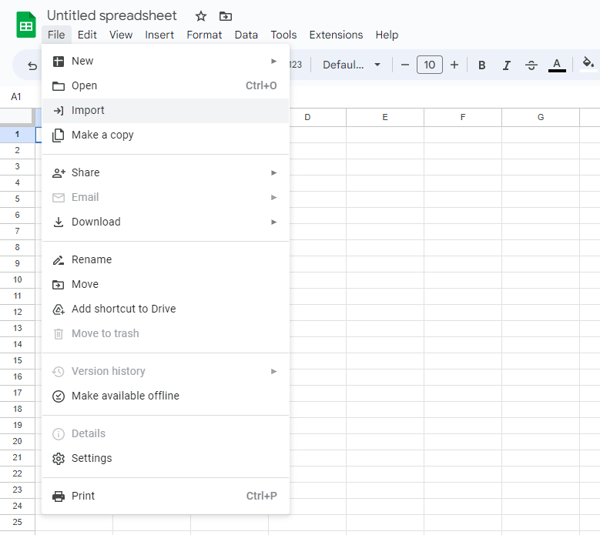Viewport: 600px width, 535px height.
Task: Click the move to folder icon
Action: point(225,16)
